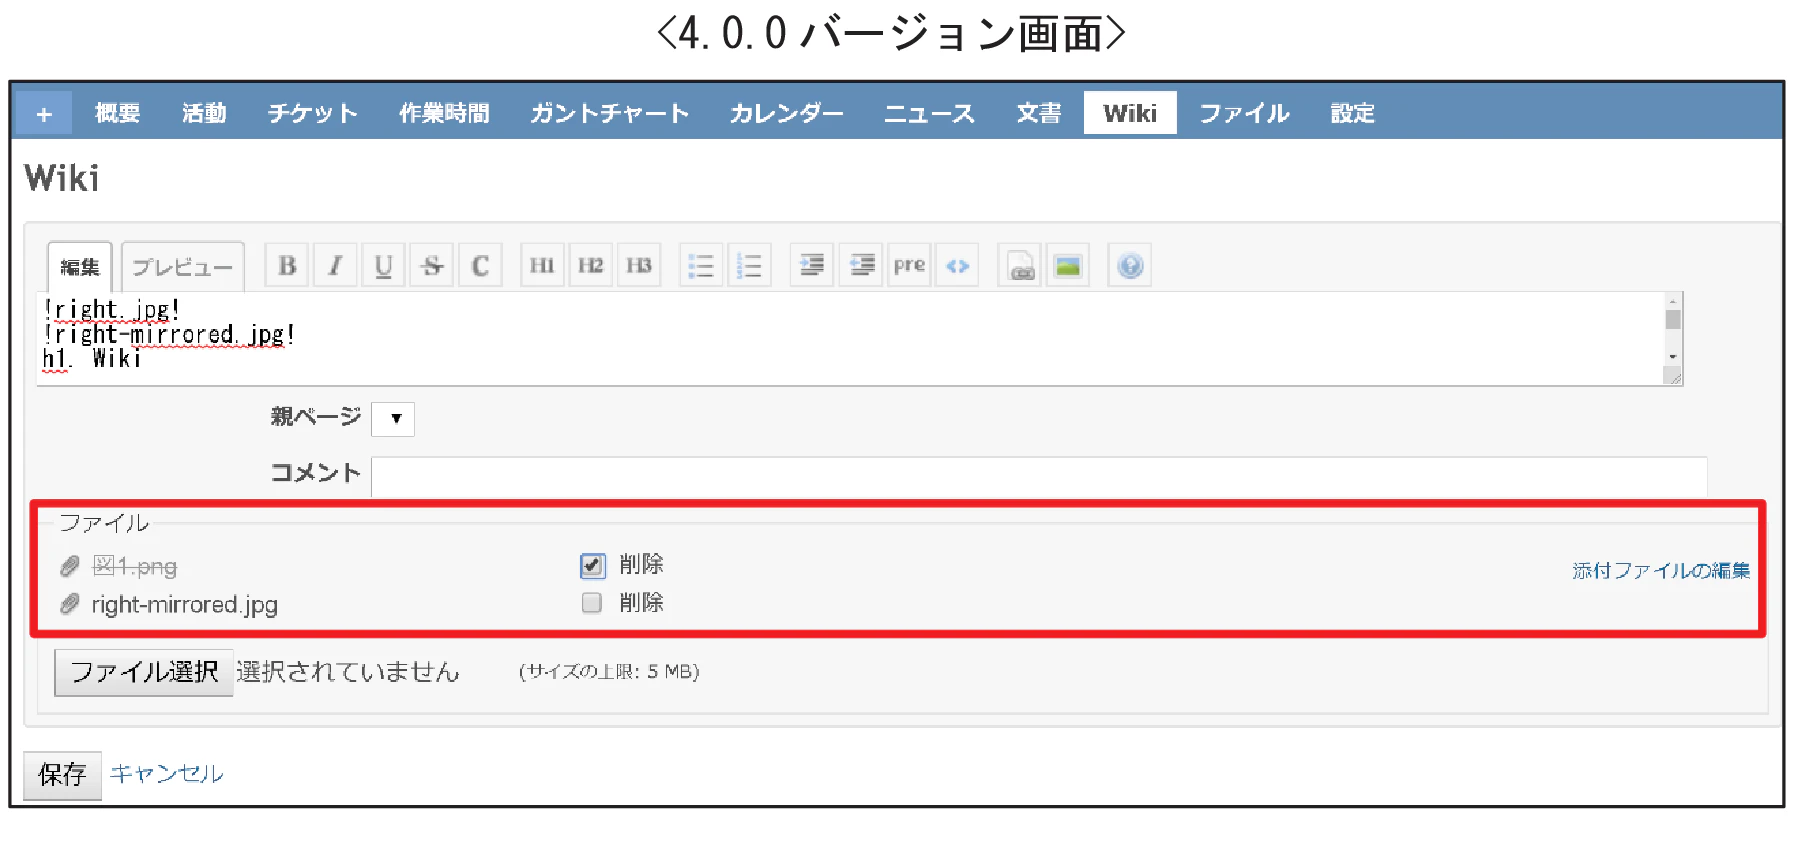Click the ファイル選択 button
The height and width of the screenshot is (860, 1818).
(144, 672)
